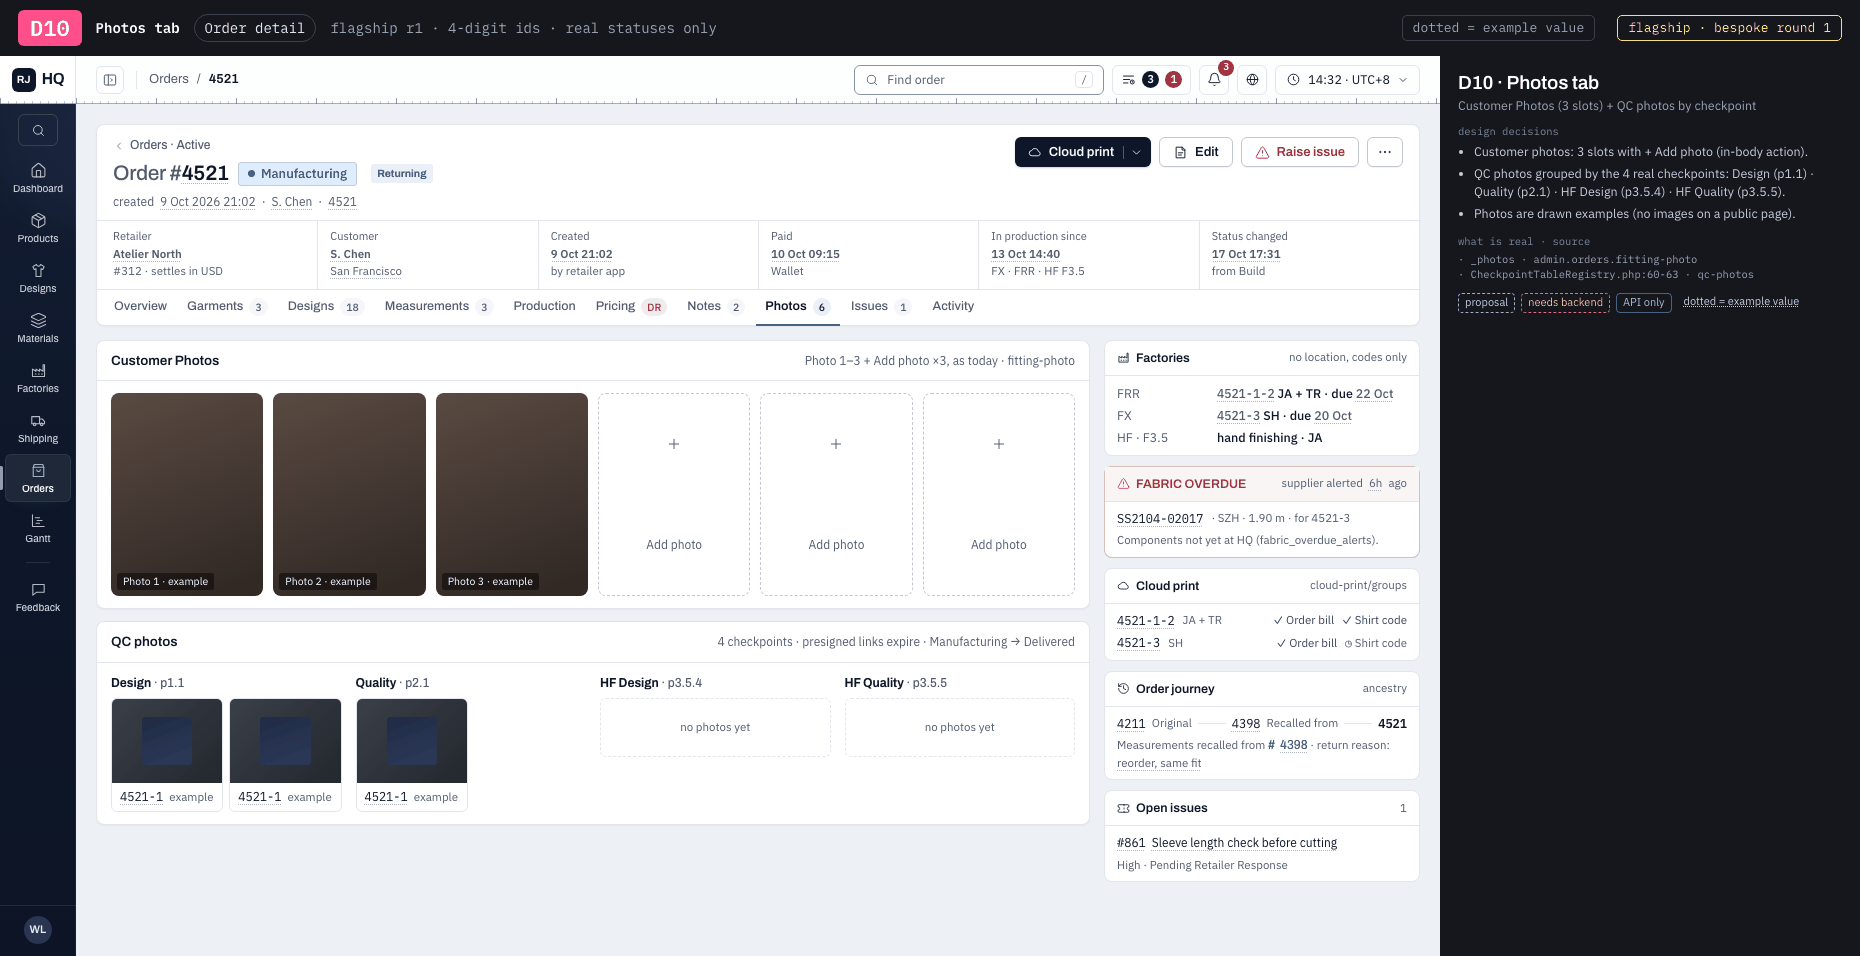Open the notifications bell

[1214, 80]
